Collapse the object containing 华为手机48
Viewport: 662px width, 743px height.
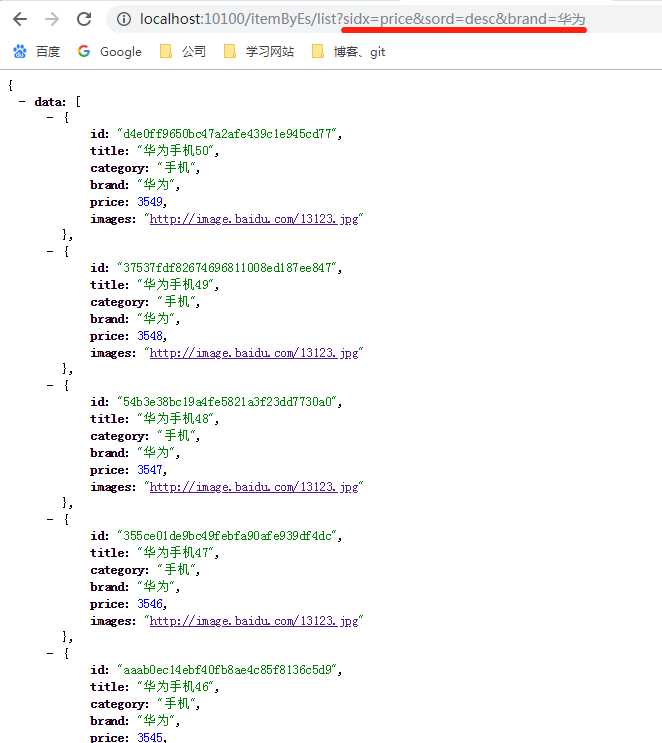tap(50, 385)
